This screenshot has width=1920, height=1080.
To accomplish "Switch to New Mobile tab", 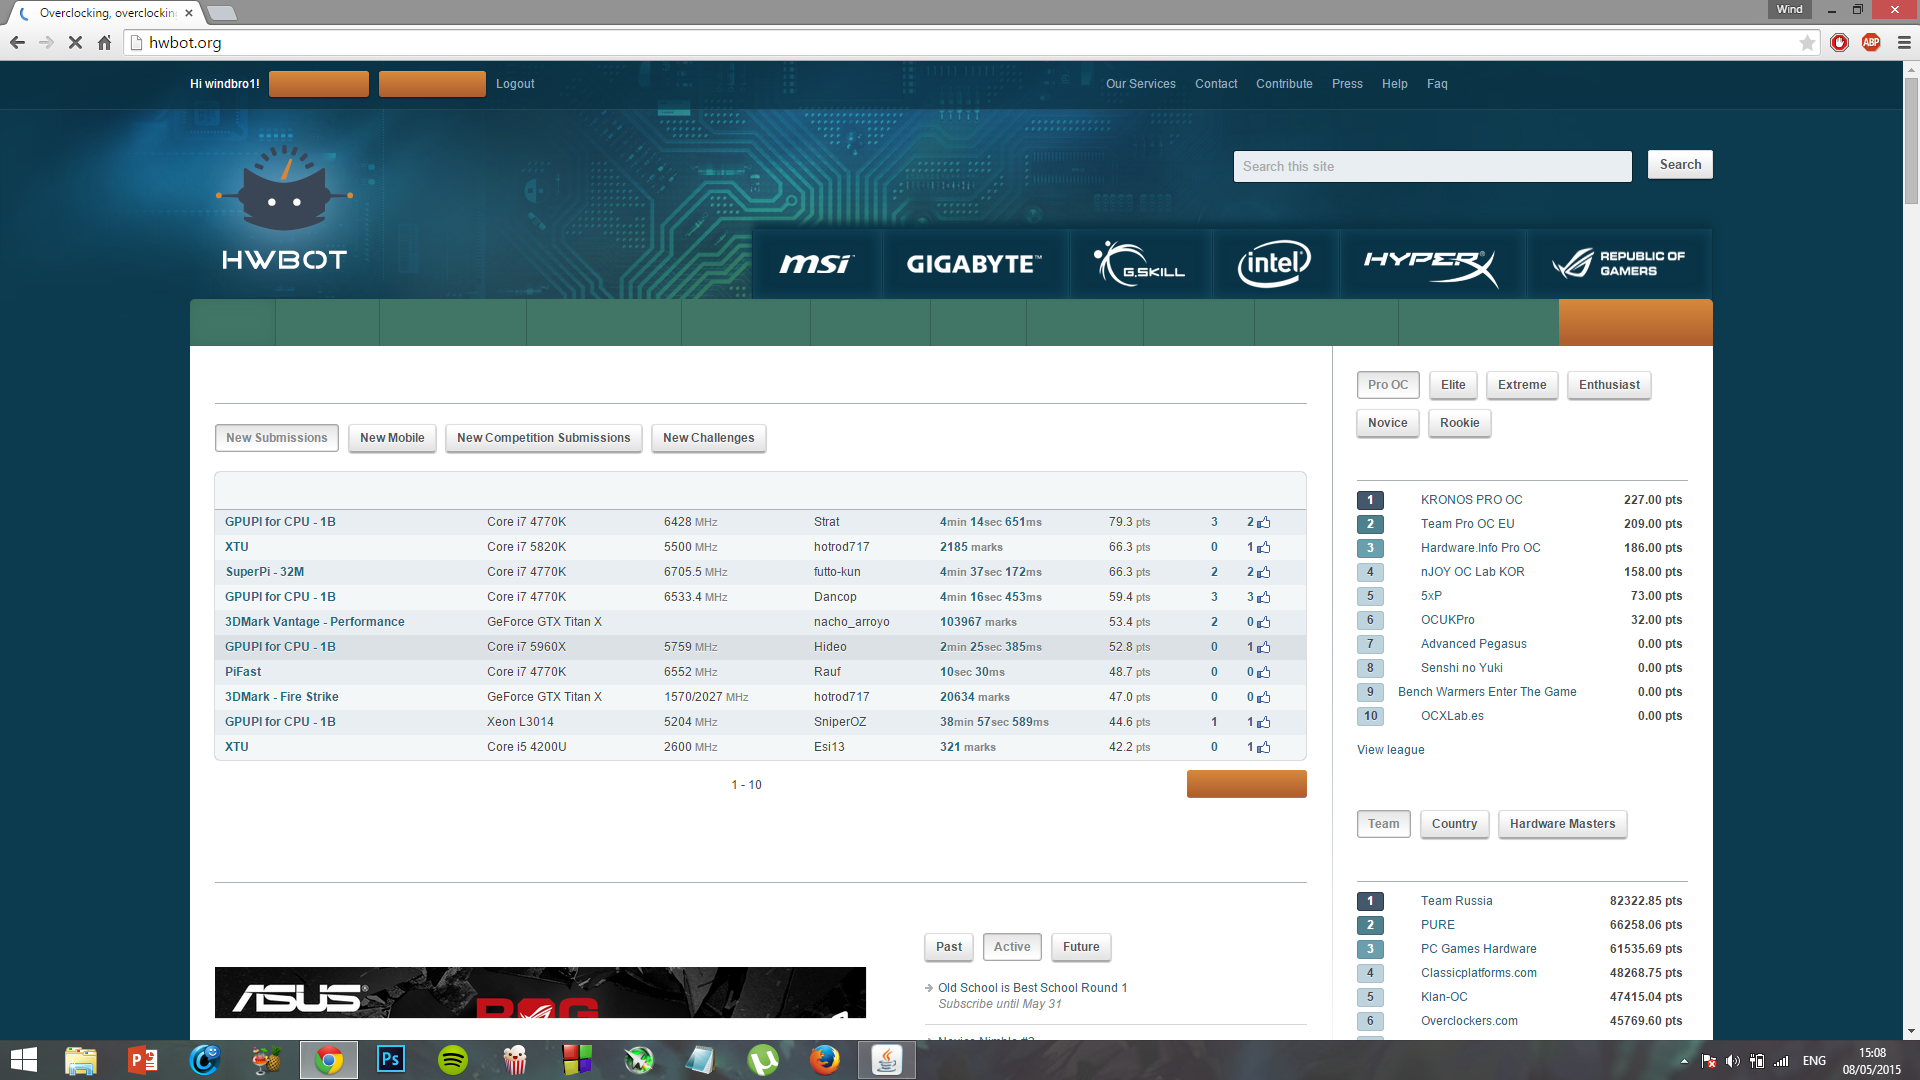I will click(x=392, y=438).
